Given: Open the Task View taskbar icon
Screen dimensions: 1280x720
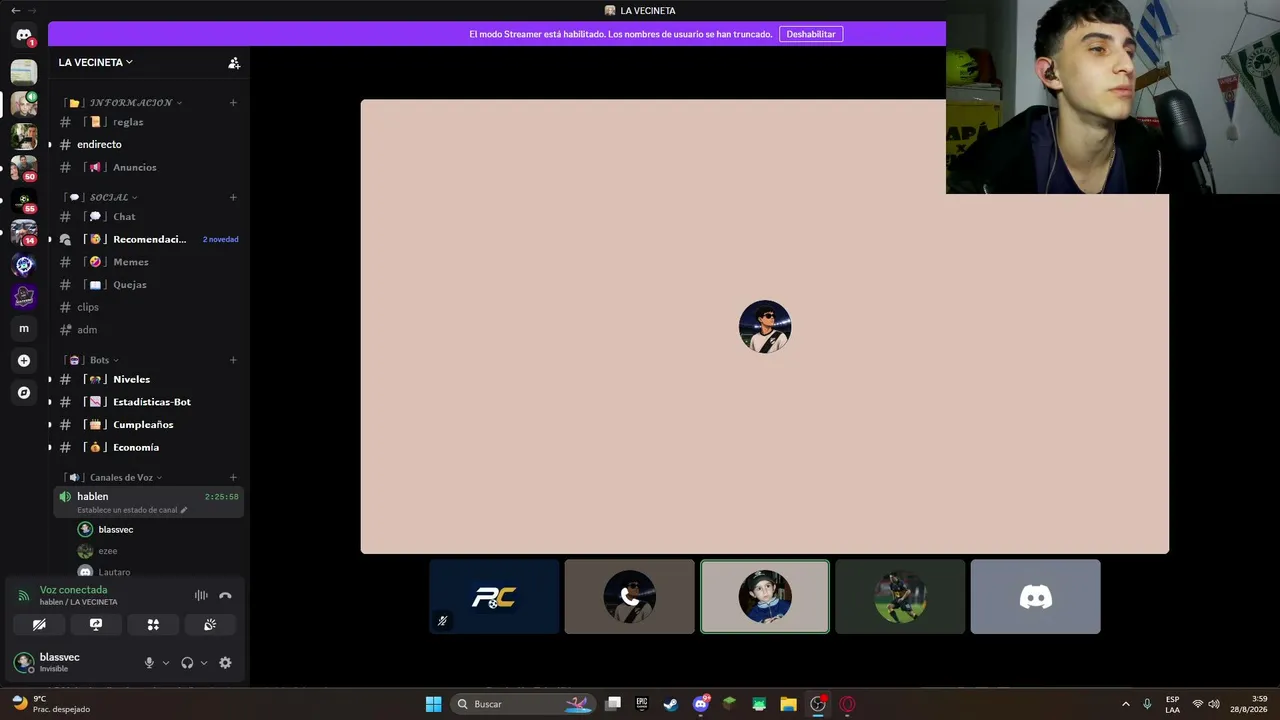Looking at the screenshot, I should pos(613,704).
